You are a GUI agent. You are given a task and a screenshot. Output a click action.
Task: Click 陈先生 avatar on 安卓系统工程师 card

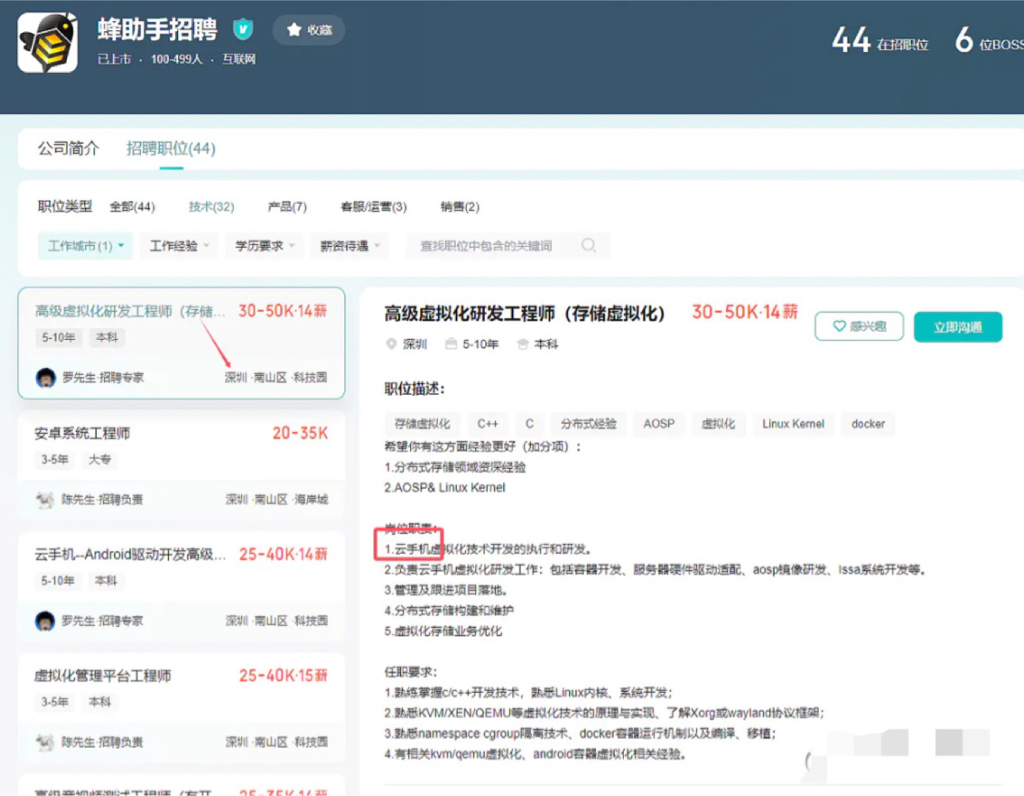[45, 500]
